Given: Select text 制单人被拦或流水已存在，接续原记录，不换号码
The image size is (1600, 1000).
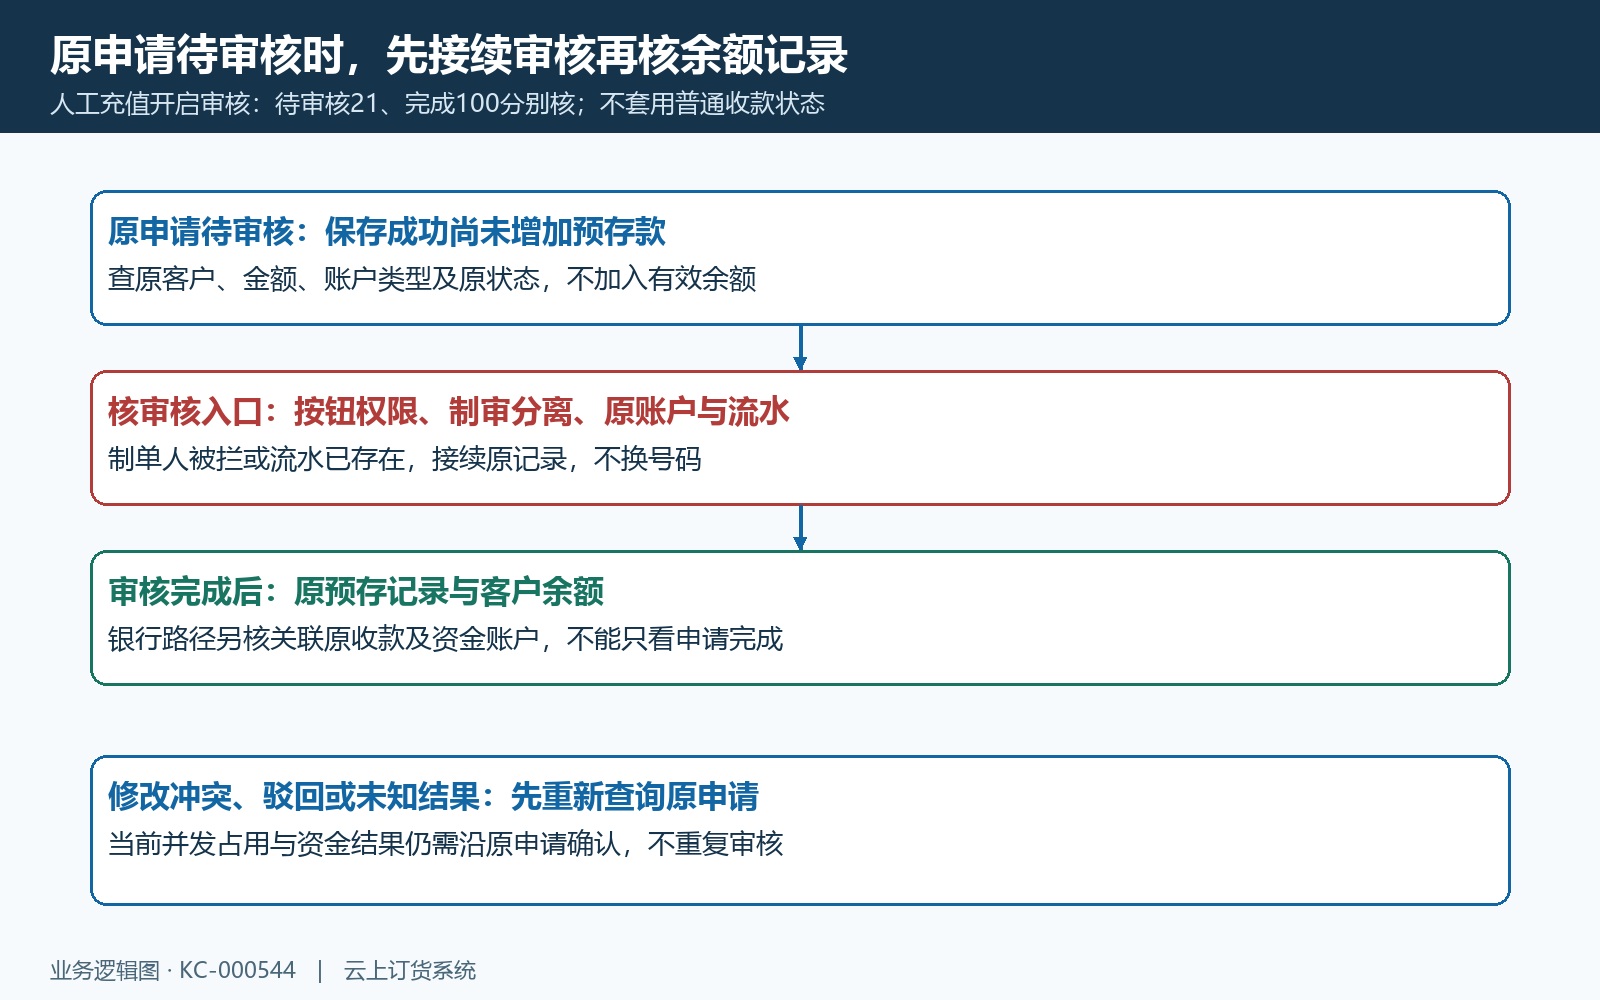Looking at the screenshot, I should click(x=405, y=459).
